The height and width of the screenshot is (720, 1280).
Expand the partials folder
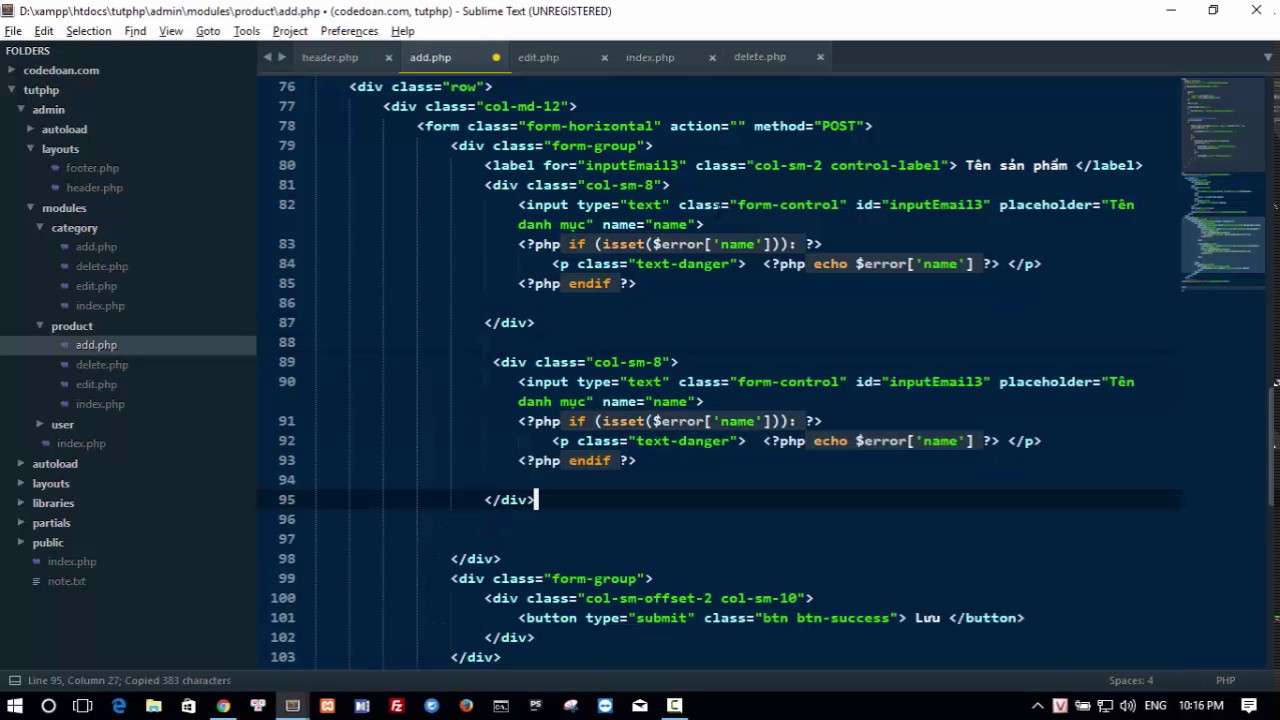[21, 523]
